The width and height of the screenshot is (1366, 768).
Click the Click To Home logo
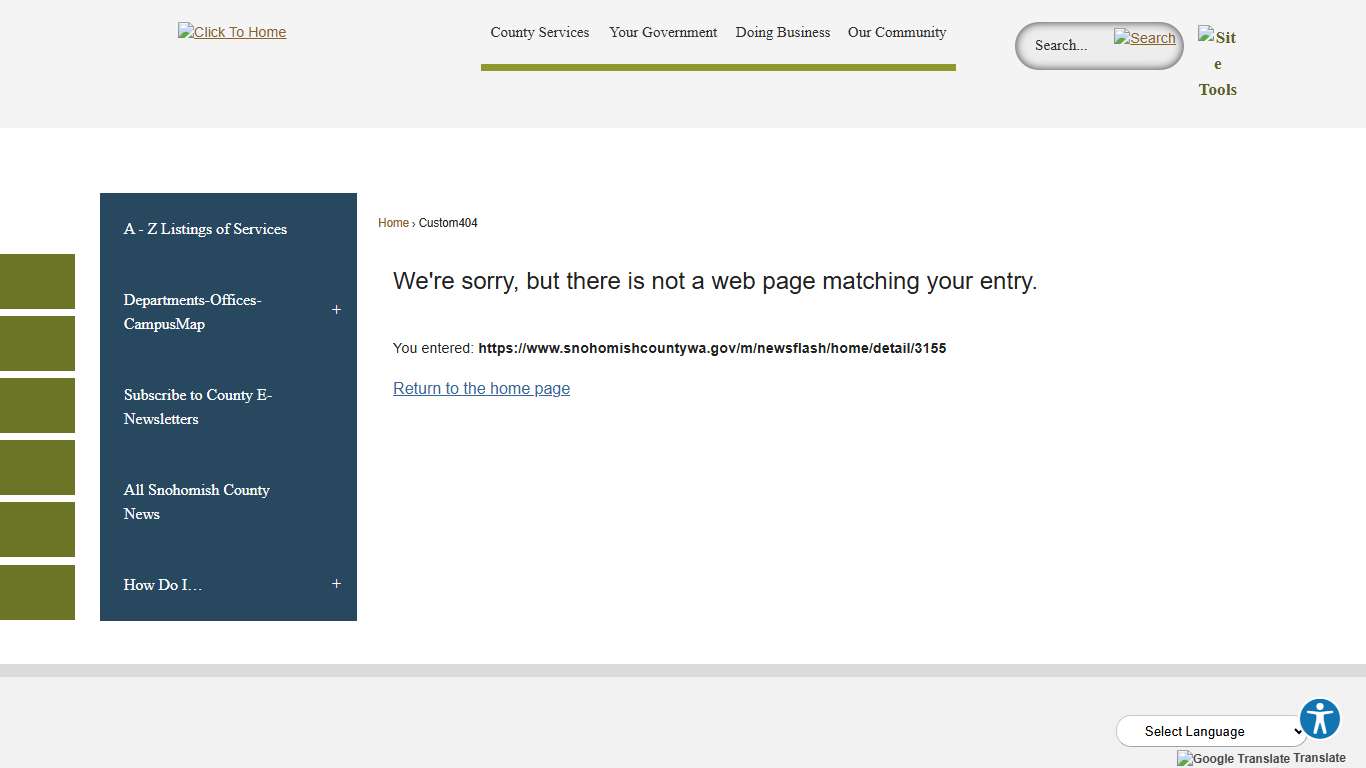click(x=232, y=32)
